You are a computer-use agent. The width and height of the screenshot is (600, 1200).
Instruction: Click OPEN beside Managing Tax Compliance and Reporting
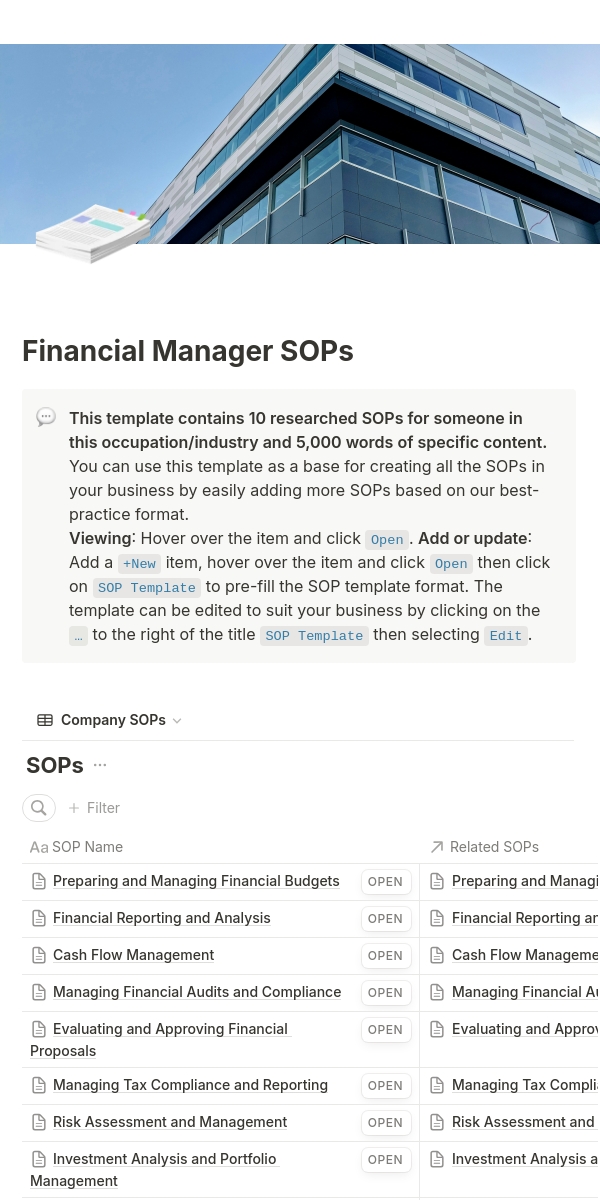click(x=385, y=1086)
